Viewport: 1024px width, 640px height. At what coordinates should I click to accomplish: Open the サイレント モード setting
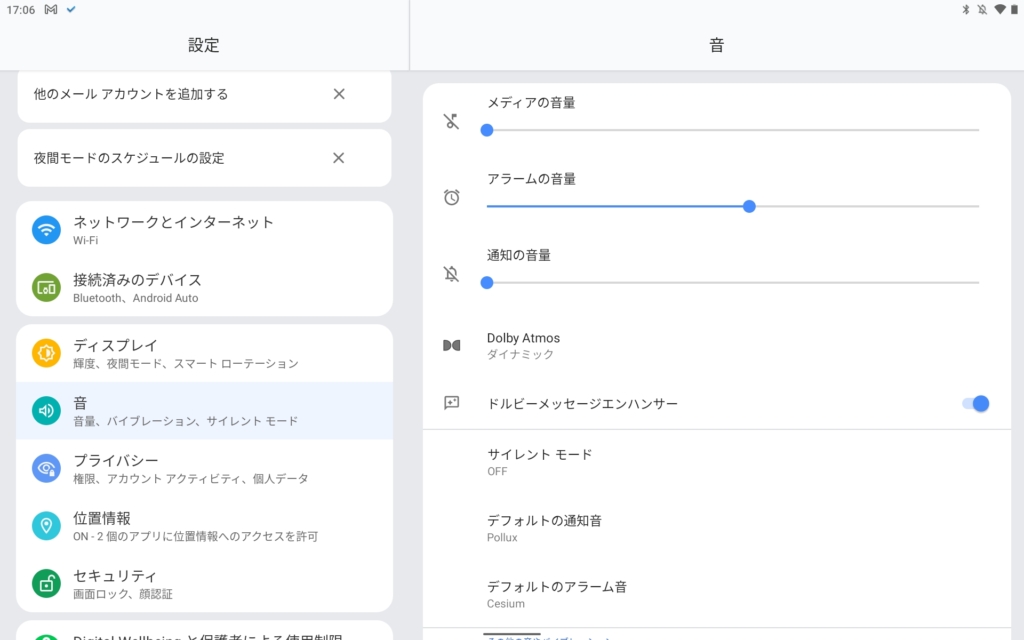pyautogui.click(x=540, y=462)
